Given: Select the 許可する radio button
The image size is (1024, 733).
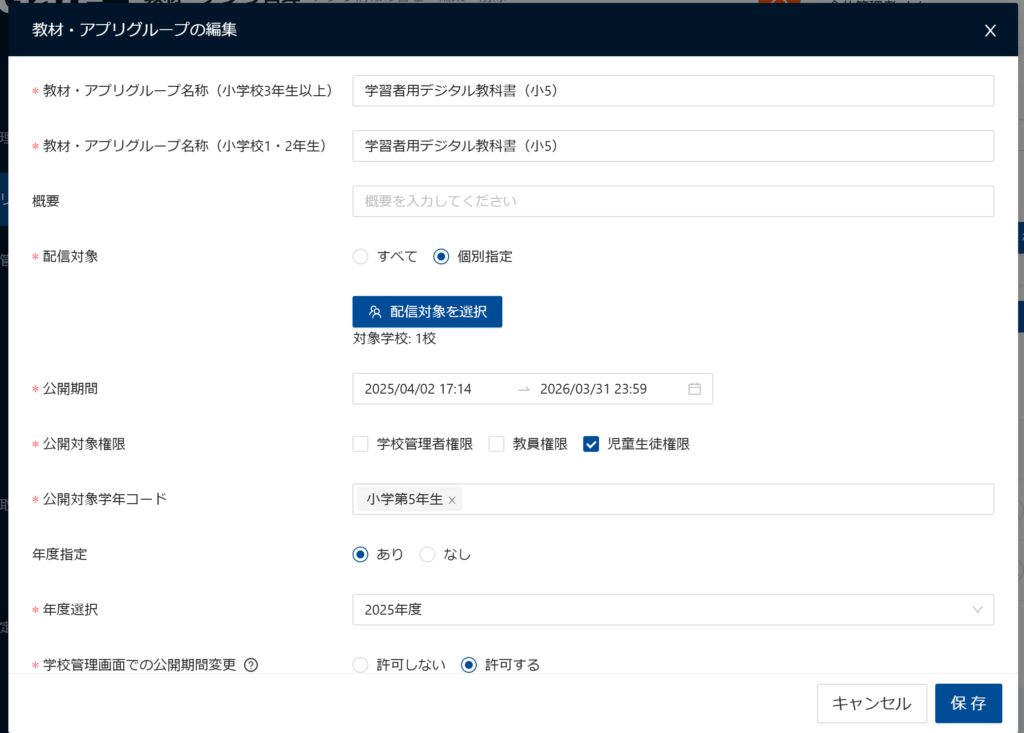Looking at the screenshot, I should [x=469, y=665].
